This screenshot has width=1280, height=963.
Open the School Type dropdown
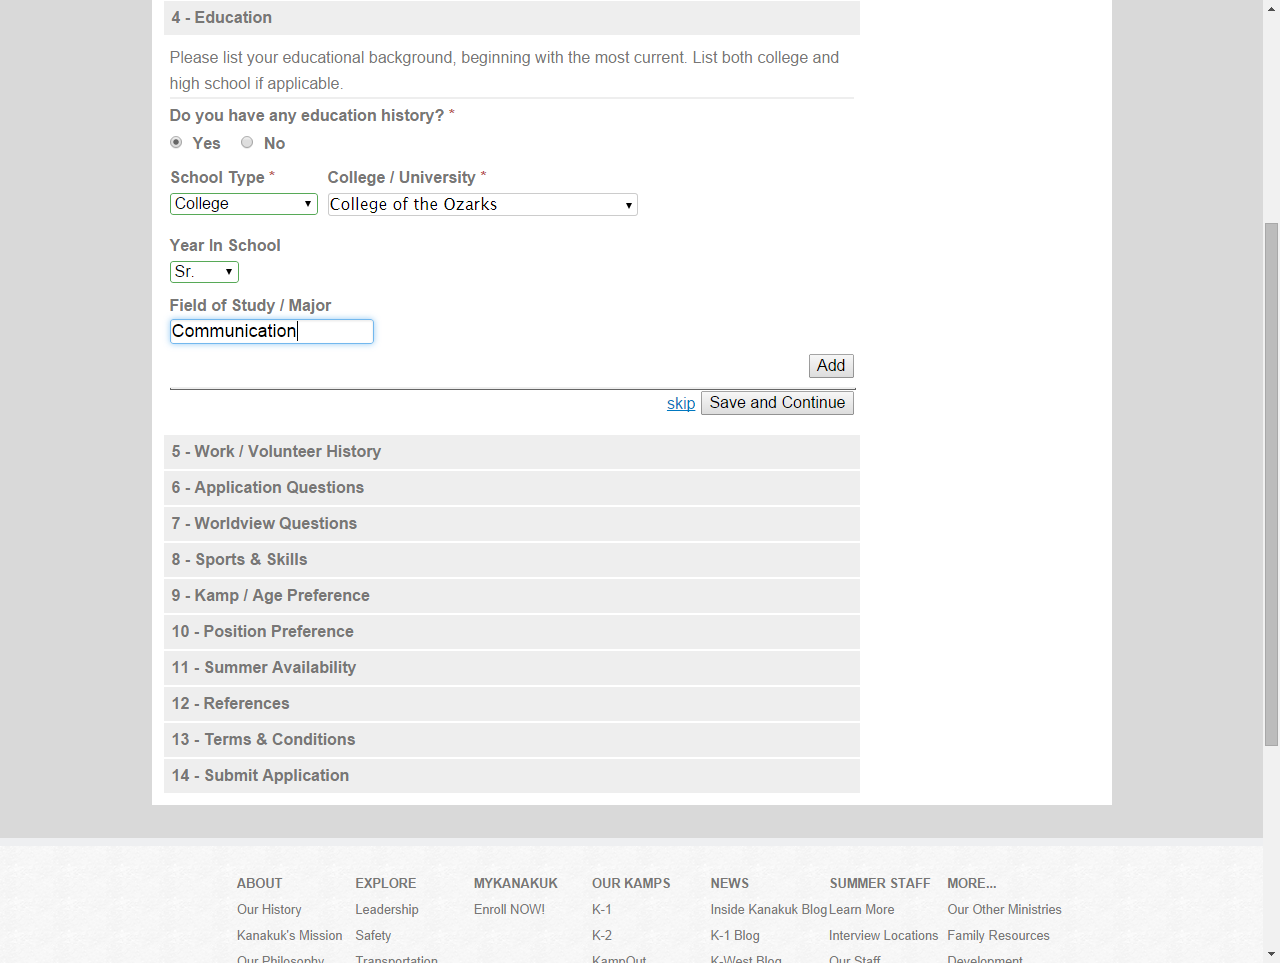(243, 204)
